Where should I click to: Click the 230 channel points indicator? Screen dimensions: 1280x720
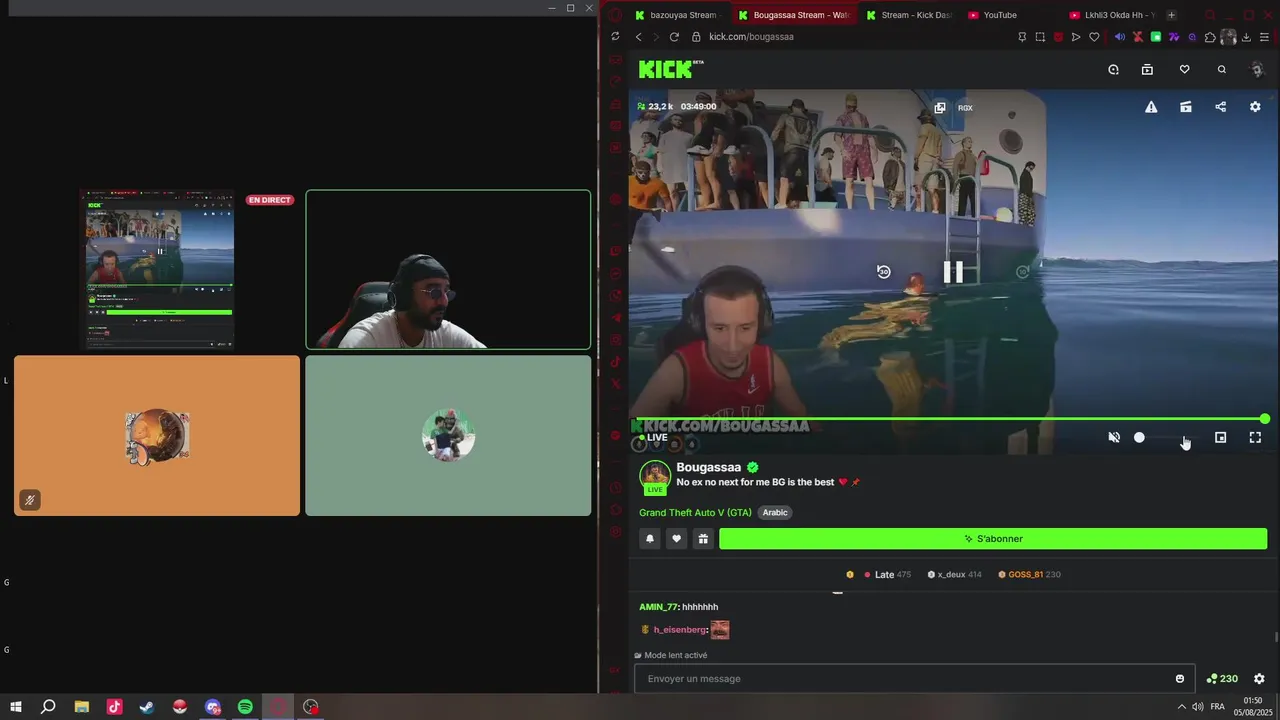(x=1222, y=679)
